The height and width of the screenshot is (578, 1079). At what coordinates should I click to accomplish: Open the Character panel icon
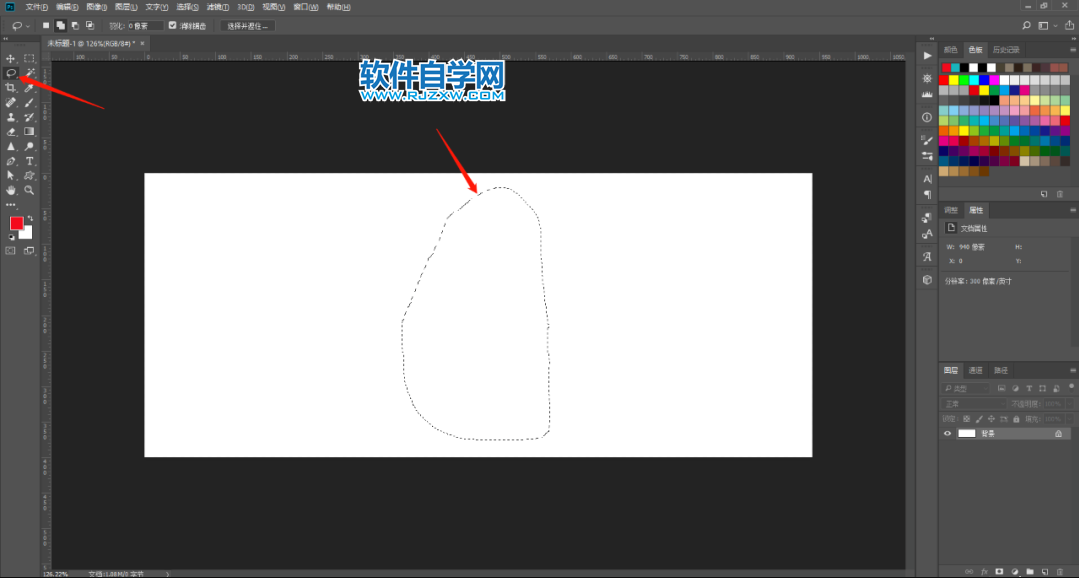point(927,178)
